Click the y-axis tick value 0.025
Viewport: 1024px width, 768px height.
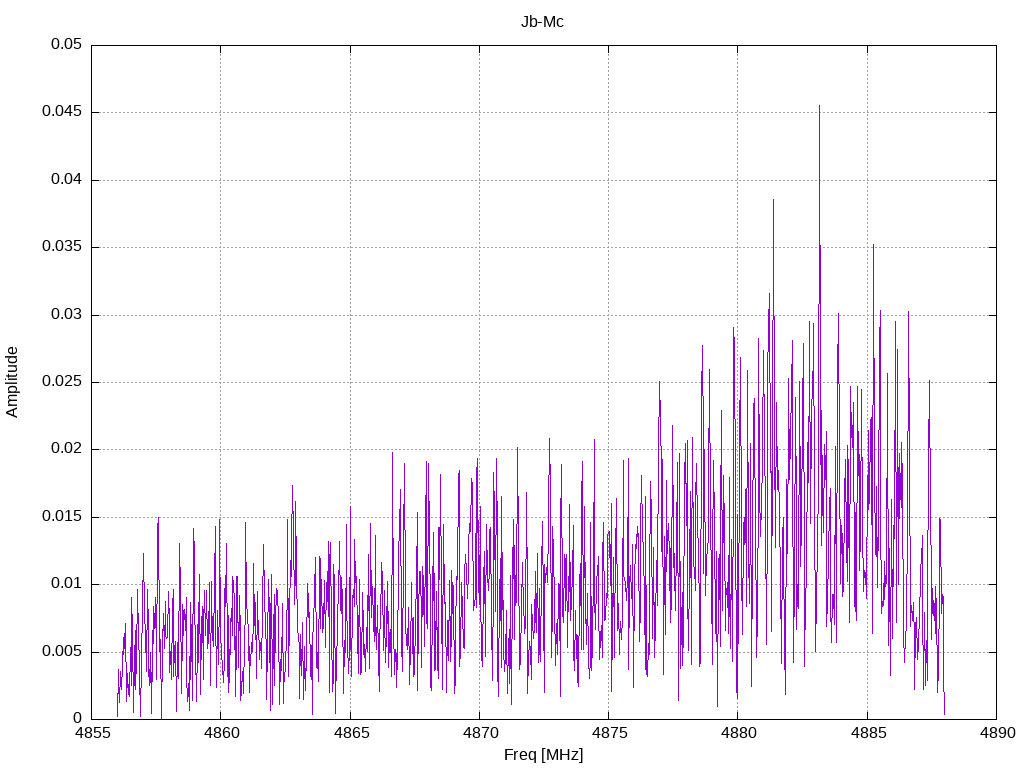pos(62,382)
